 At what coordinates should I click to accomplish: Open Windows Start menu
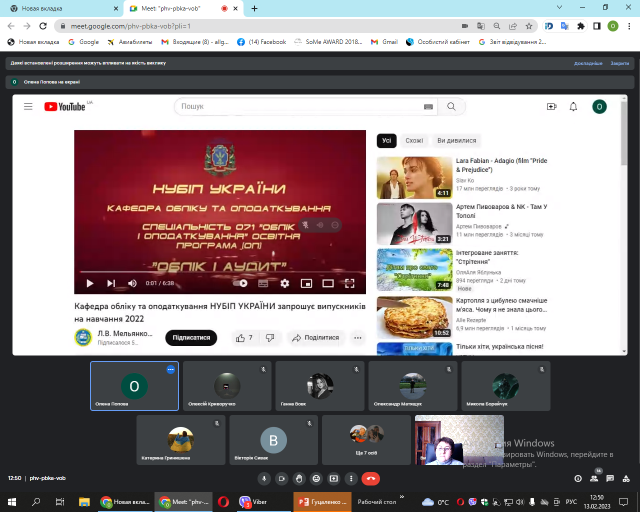pyautogui.click(x=12, y=502)
